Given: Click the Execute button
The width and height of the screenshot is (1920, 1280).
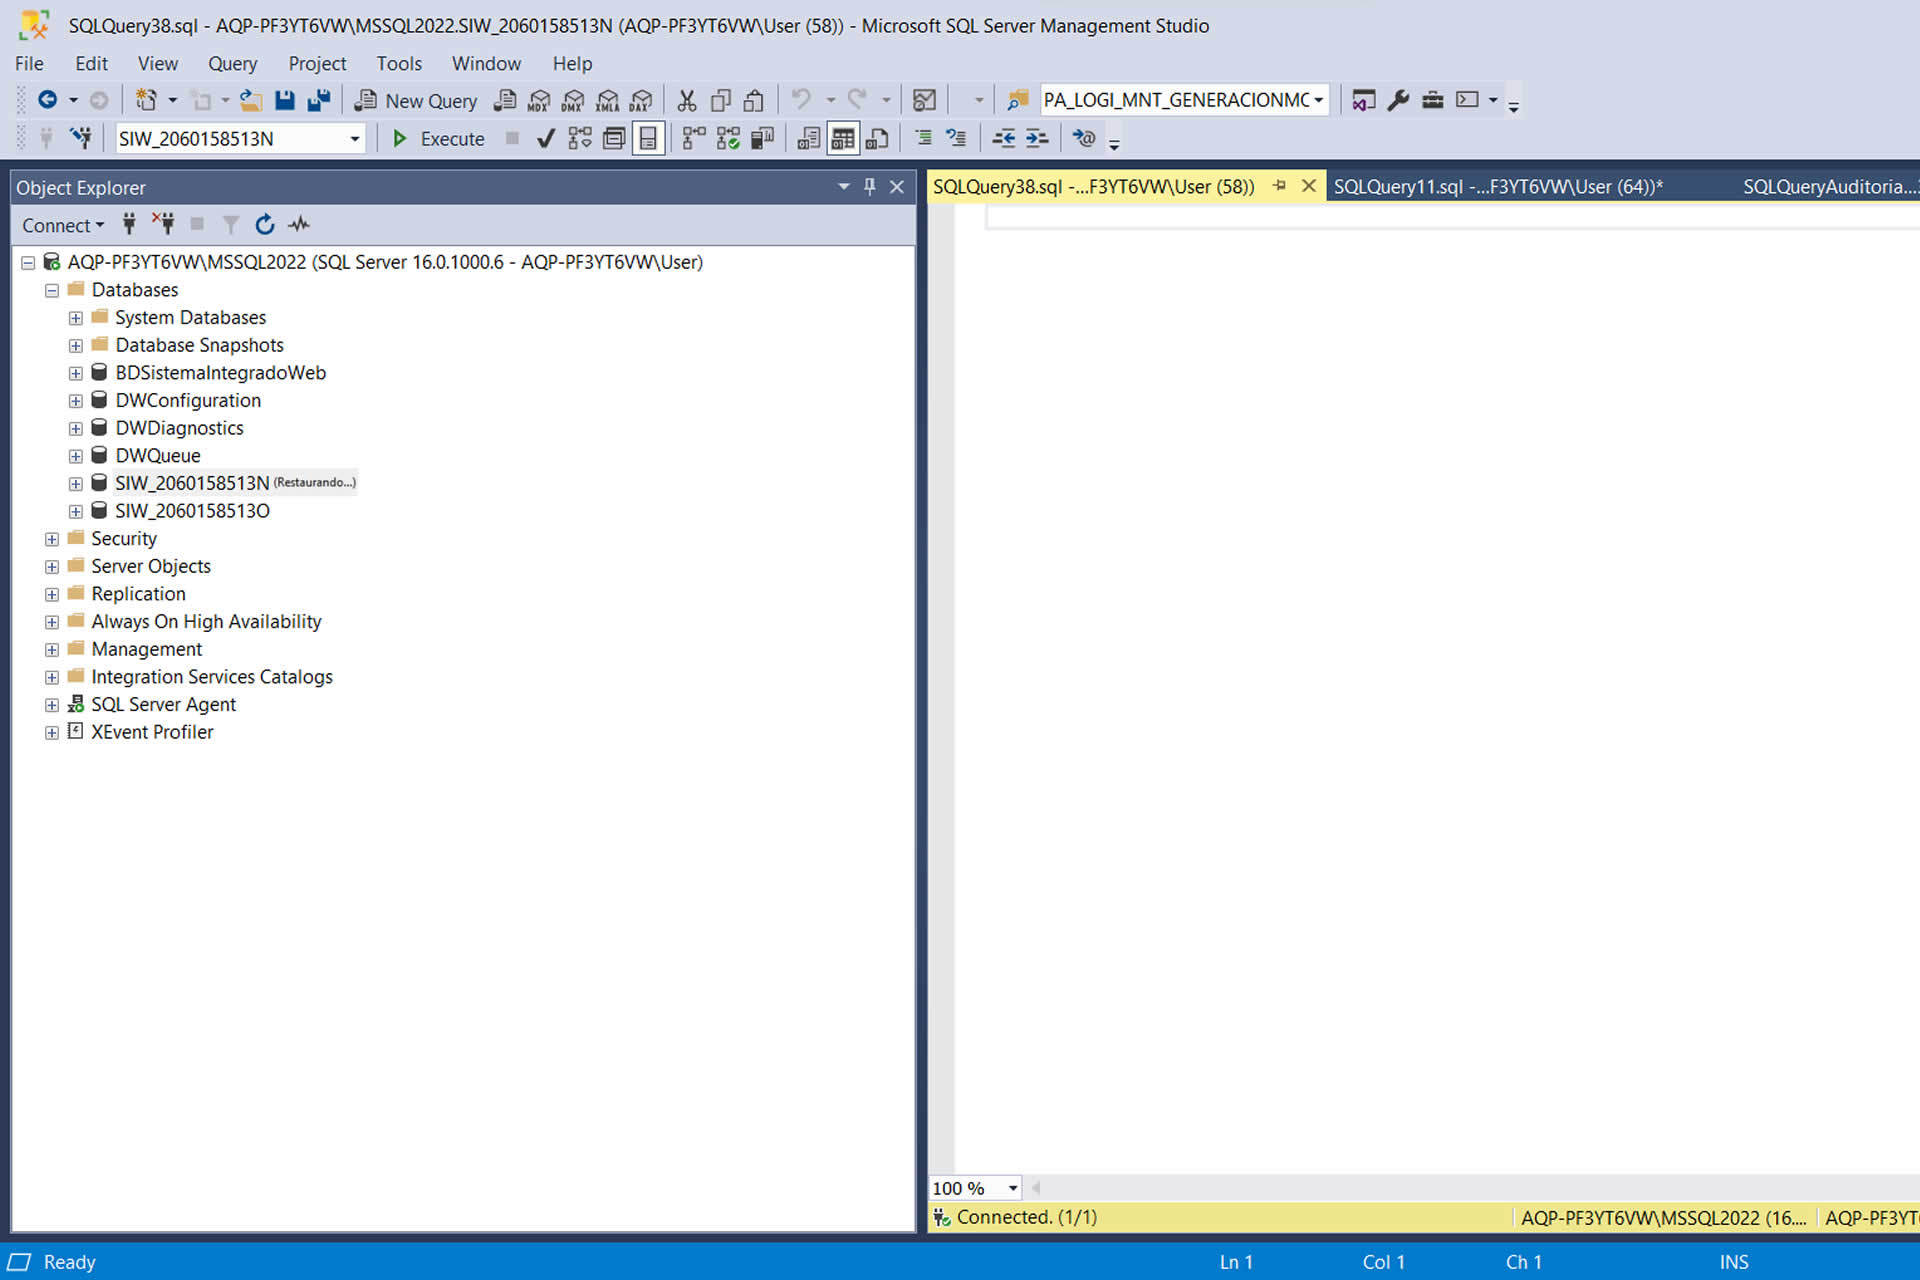Looking at the screenshot, I should coord(438,139).
